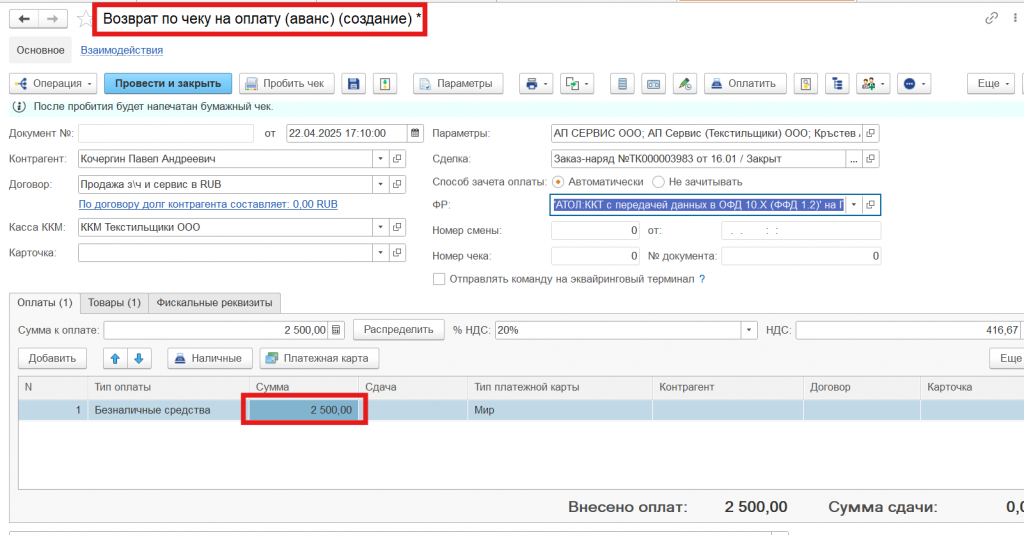Copy document link with chain icon
Viewport: 1024px width, 535px height.
[991, 18]
